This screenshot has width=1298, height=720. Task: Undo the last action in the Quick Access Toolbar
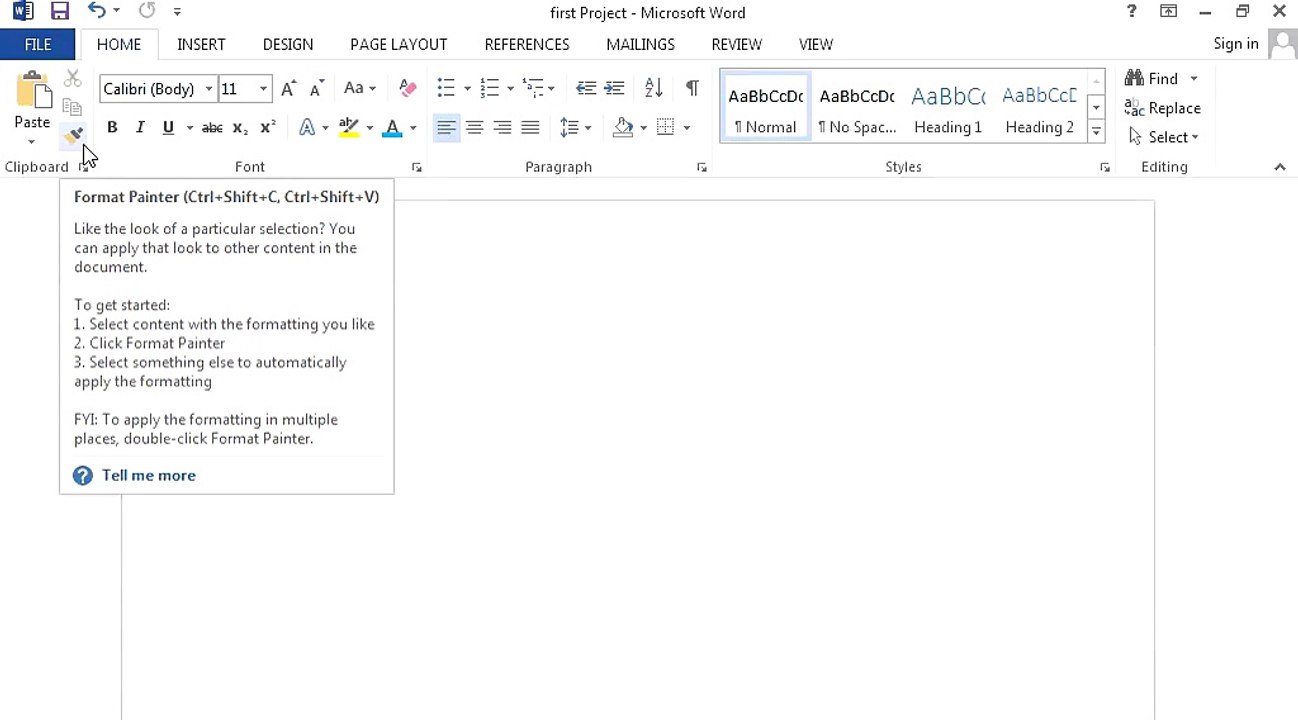click(x=96, y=11)
